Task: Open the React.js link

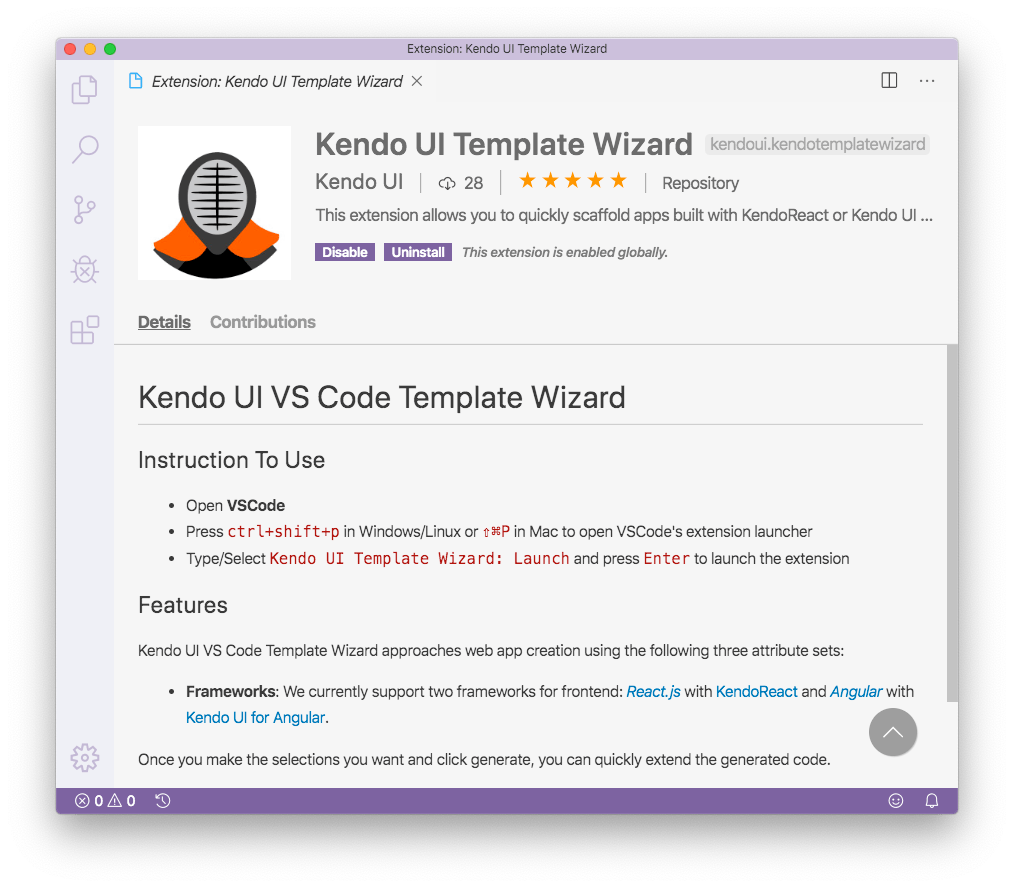Action: (x=653, y=691)
